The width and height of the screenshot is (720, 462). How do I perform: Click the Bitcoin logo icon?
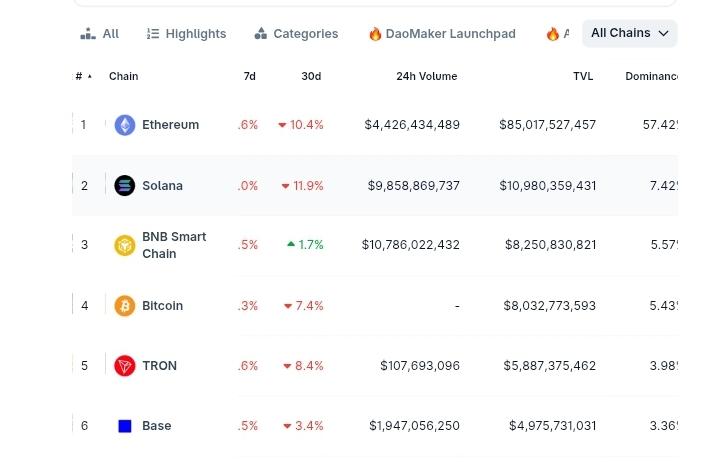pos(124,306)
